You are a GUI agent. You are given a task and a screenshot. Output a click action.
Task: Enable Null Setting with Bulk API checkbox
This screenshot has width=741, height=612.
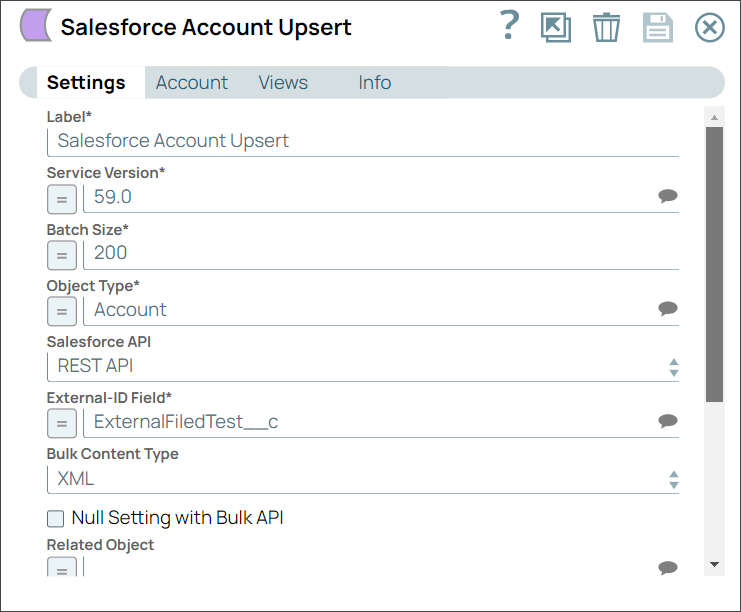(55, 518)
